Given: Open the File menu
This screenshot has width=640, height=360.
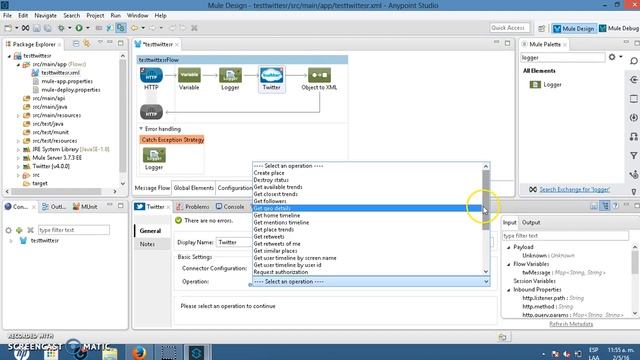Looking at the screenshot, I should click(7, 16).
